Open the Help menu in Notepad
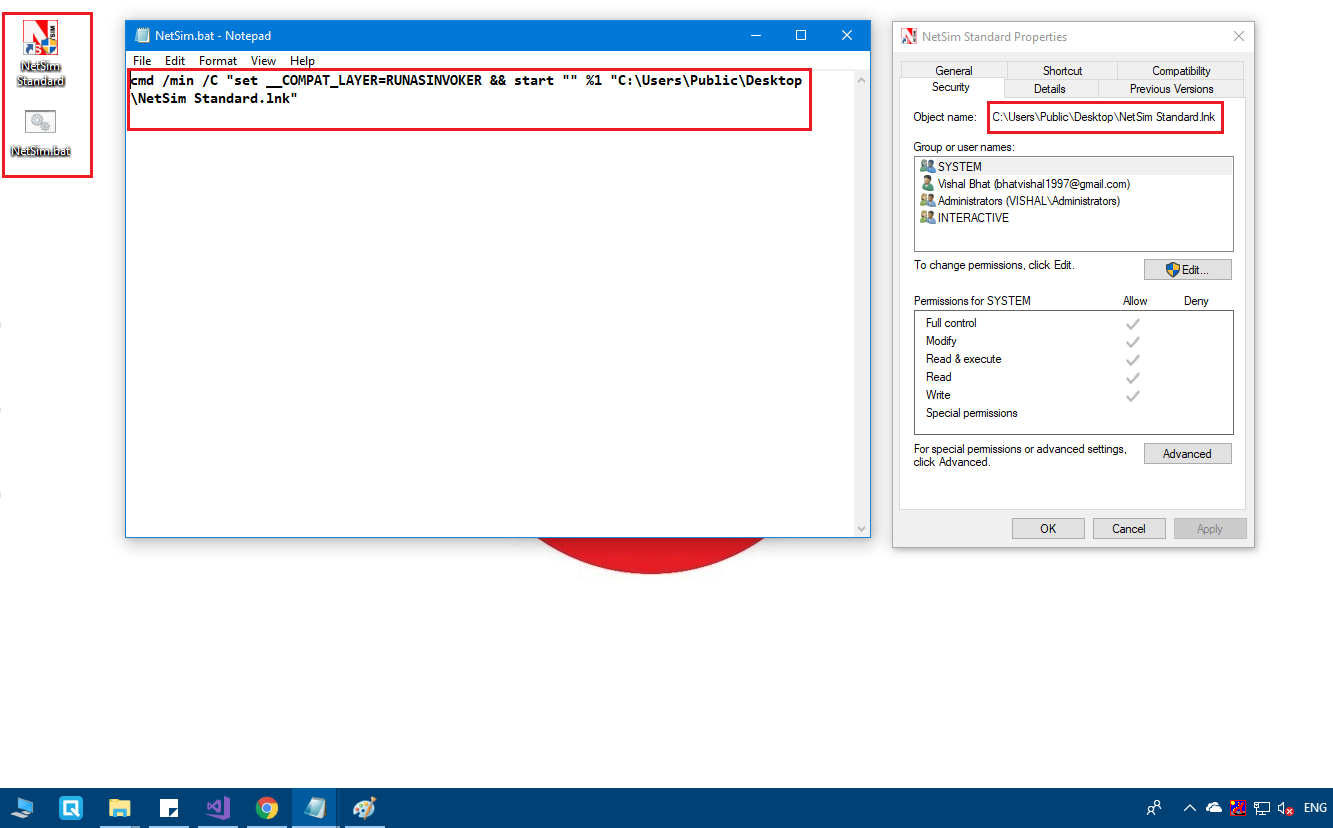 [x=302, y=61]
